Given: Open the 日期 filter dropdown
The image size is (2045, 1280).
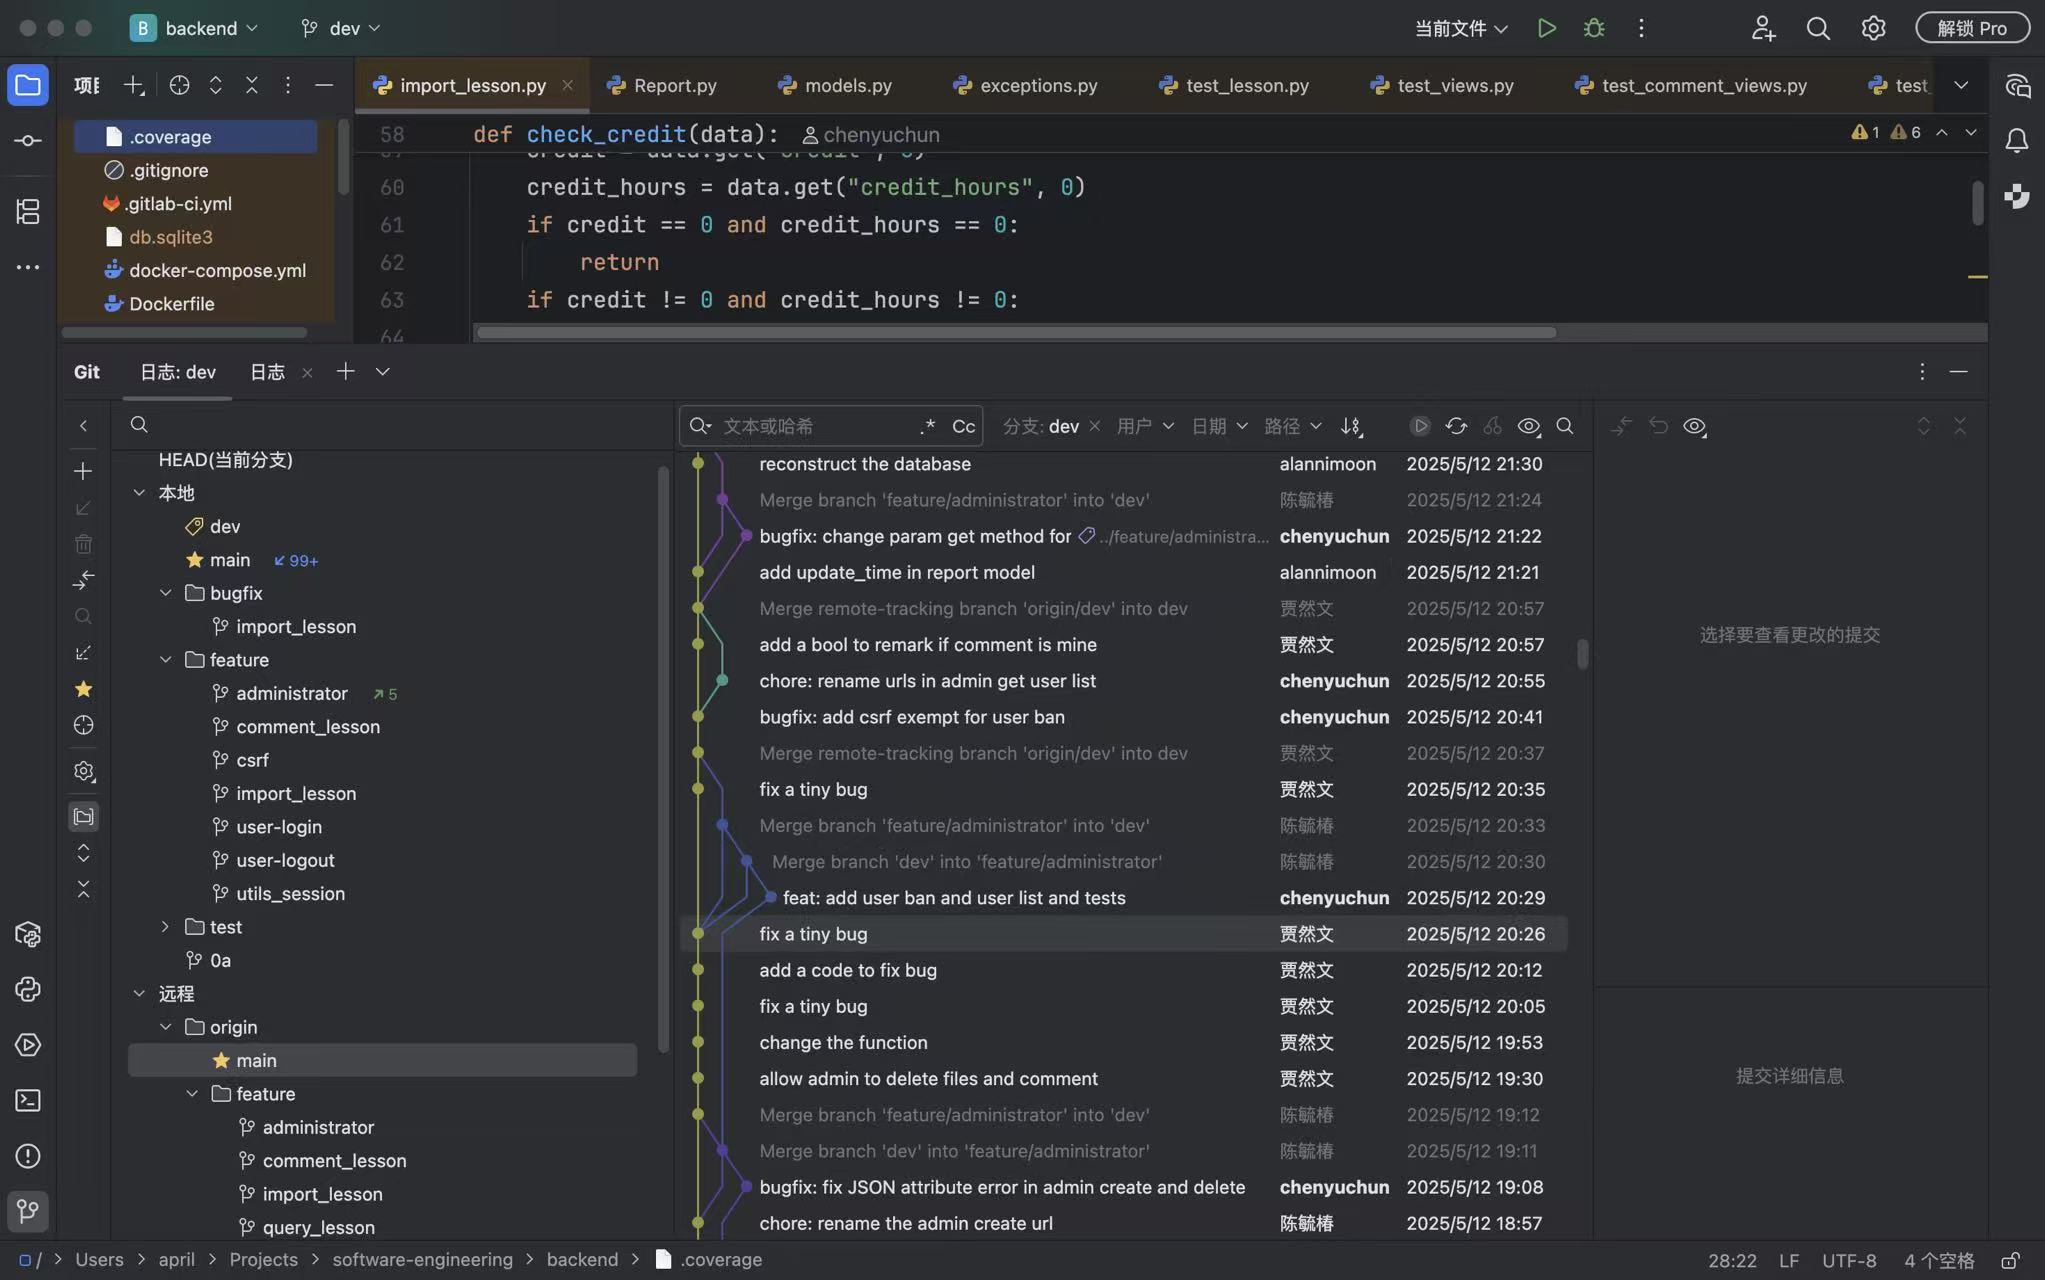Looking at the screenshot, I should (x=1219, y=426).
